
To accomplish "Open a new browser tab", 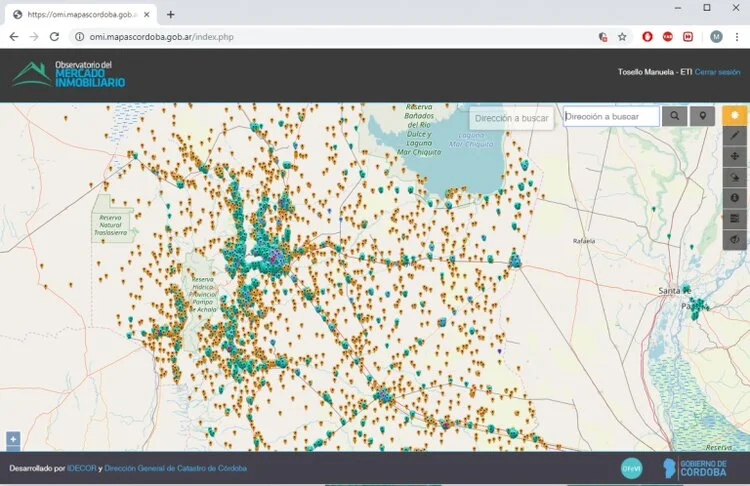I will pyautogui.click(x=170, y=14).
